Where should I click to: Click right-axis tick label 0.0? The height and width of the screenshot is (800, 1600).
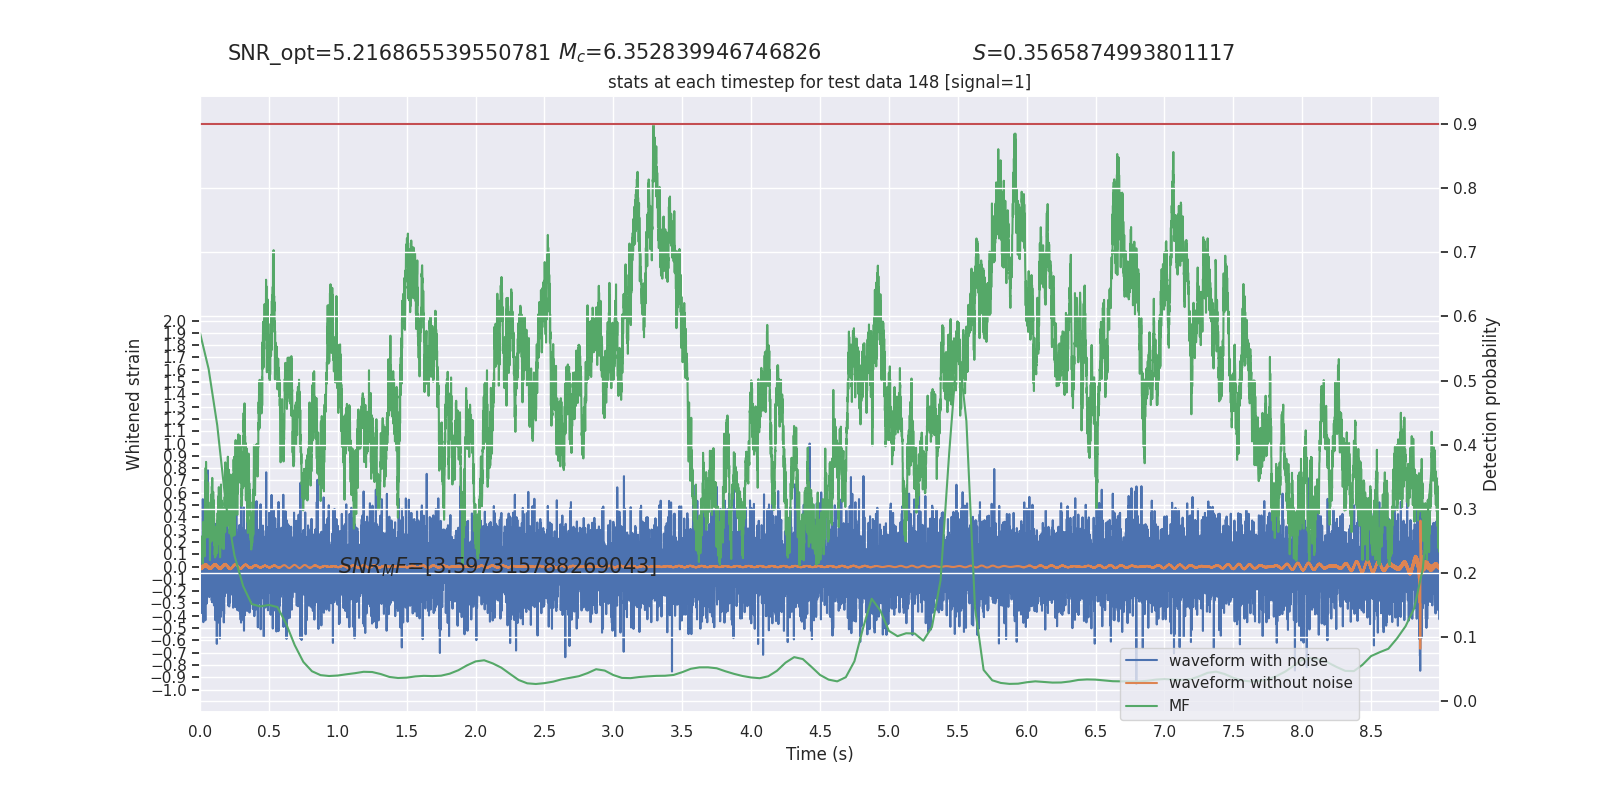click(1465, 701)
